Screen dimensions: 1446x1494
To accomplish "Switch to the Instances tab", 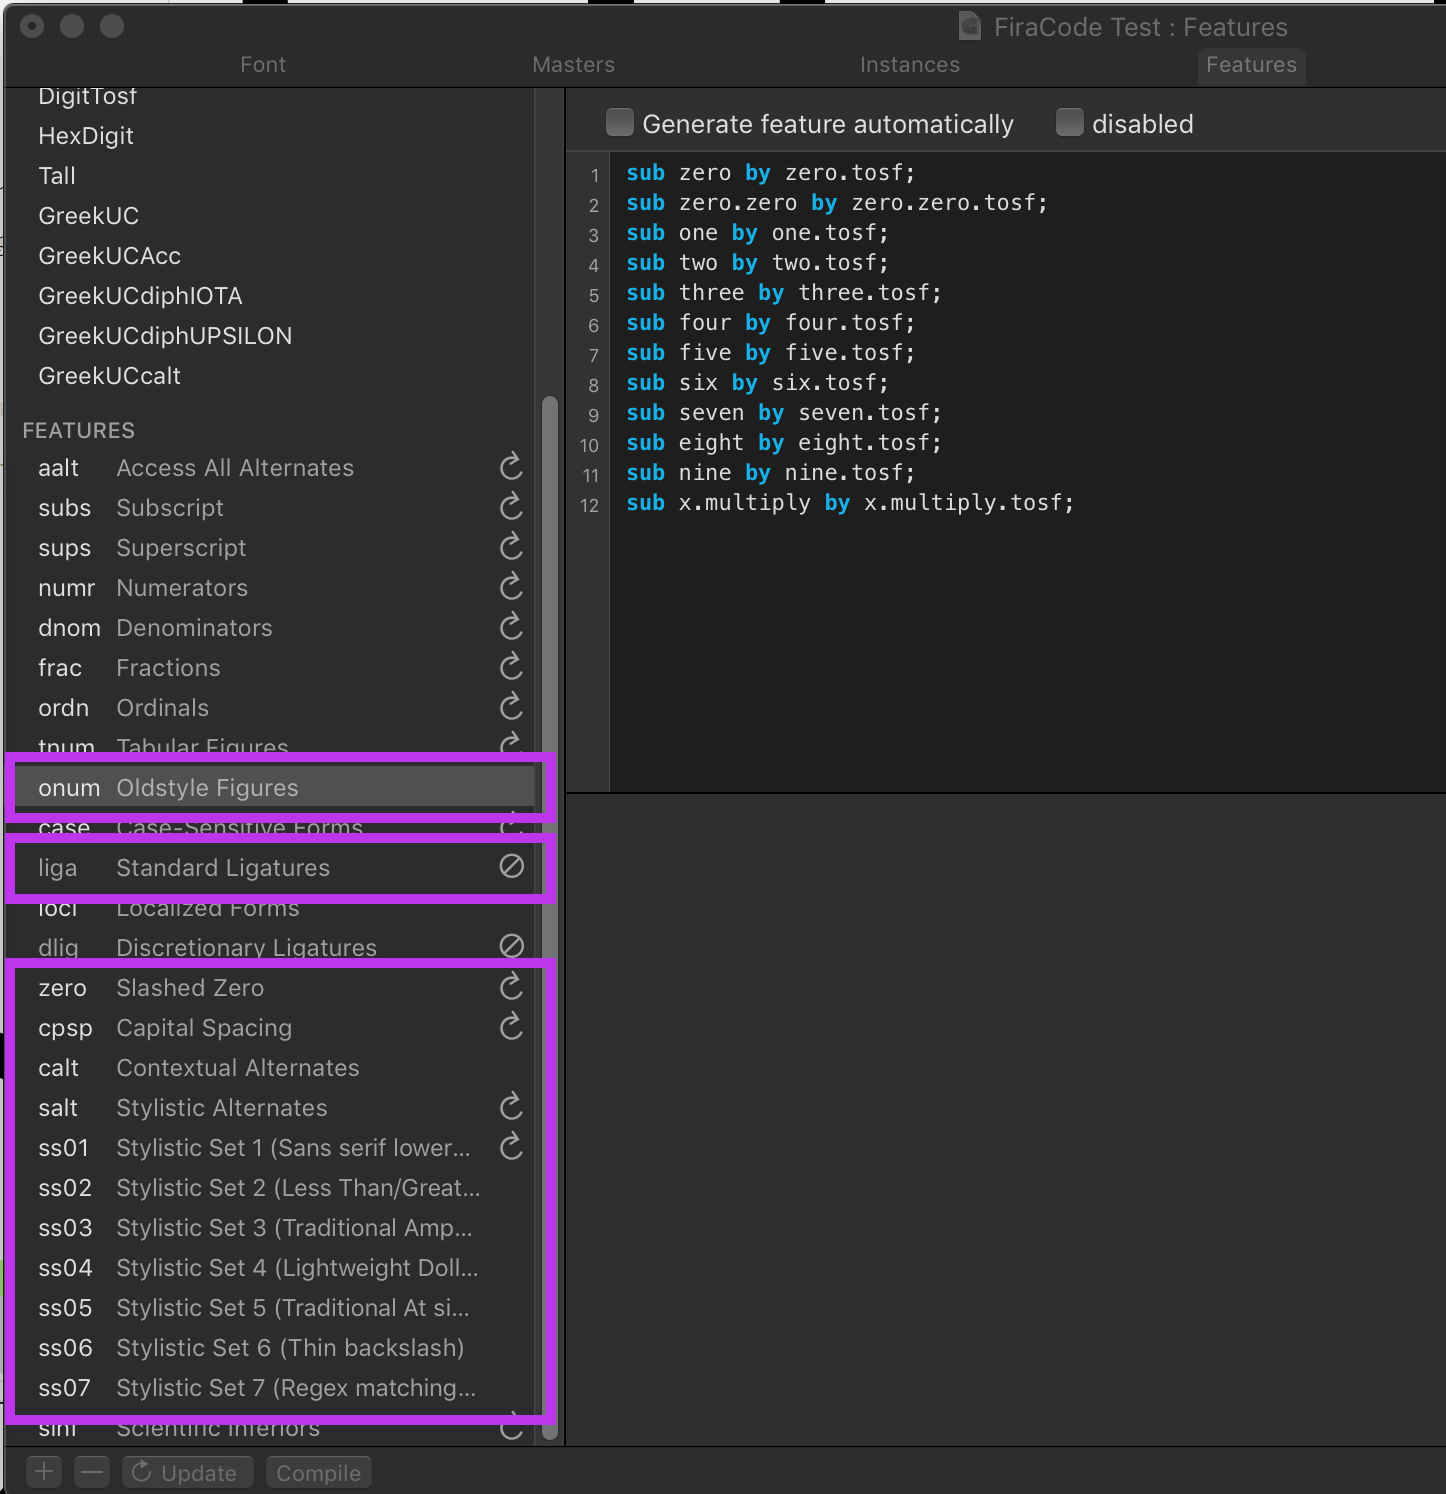I will 909,64.
